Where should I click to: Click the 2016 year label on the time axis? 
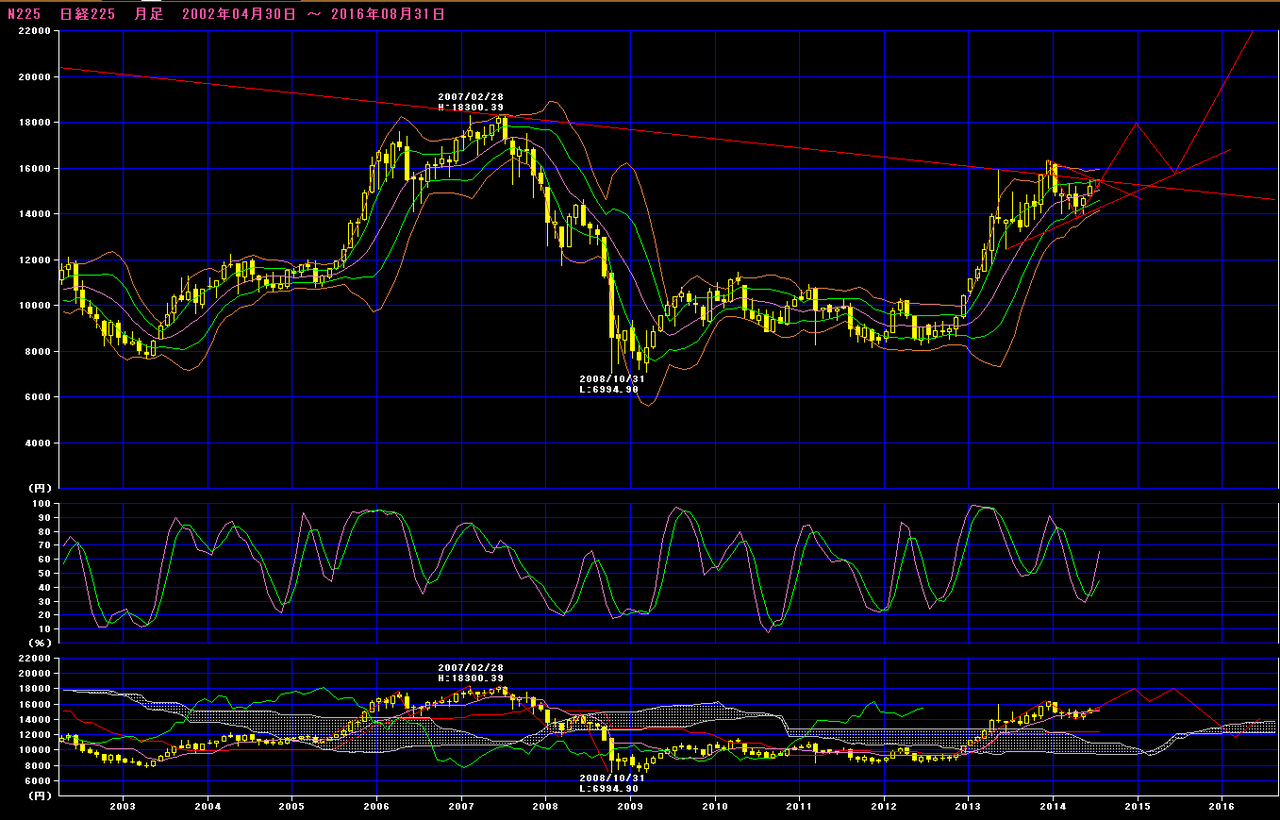click(1222, 806)
